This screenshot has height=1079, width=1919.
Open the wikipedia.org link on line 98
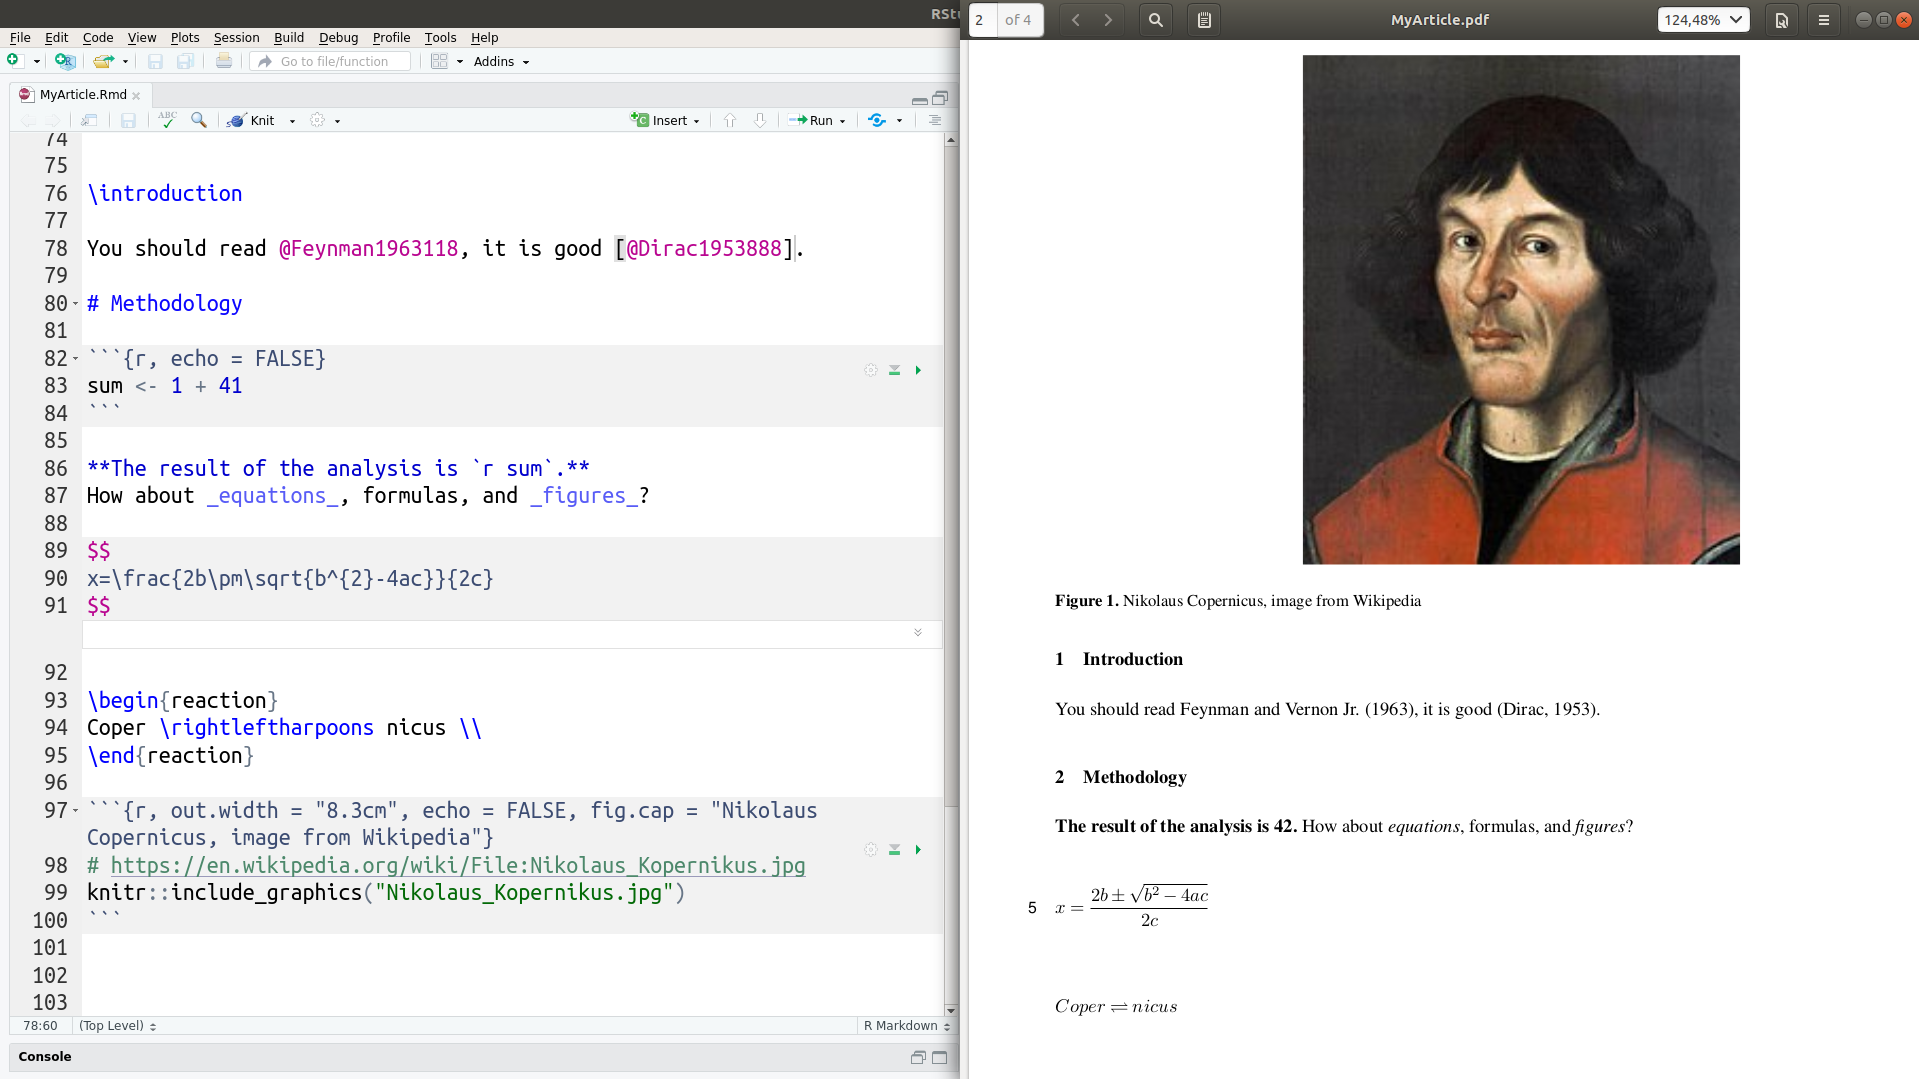pyautogui.click(x=458, y=866)
